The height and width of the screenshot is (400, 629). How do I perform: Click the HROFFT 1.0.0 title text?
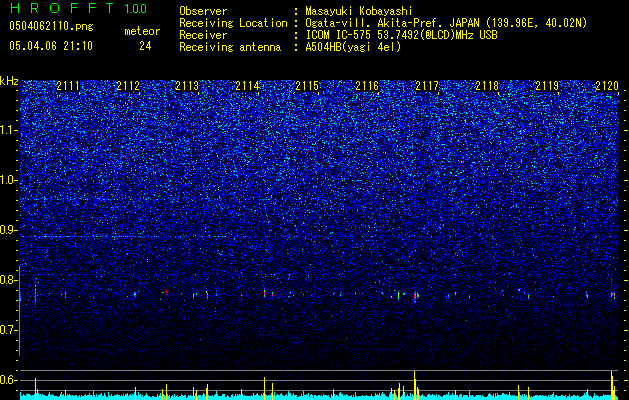tap(78, 8)
